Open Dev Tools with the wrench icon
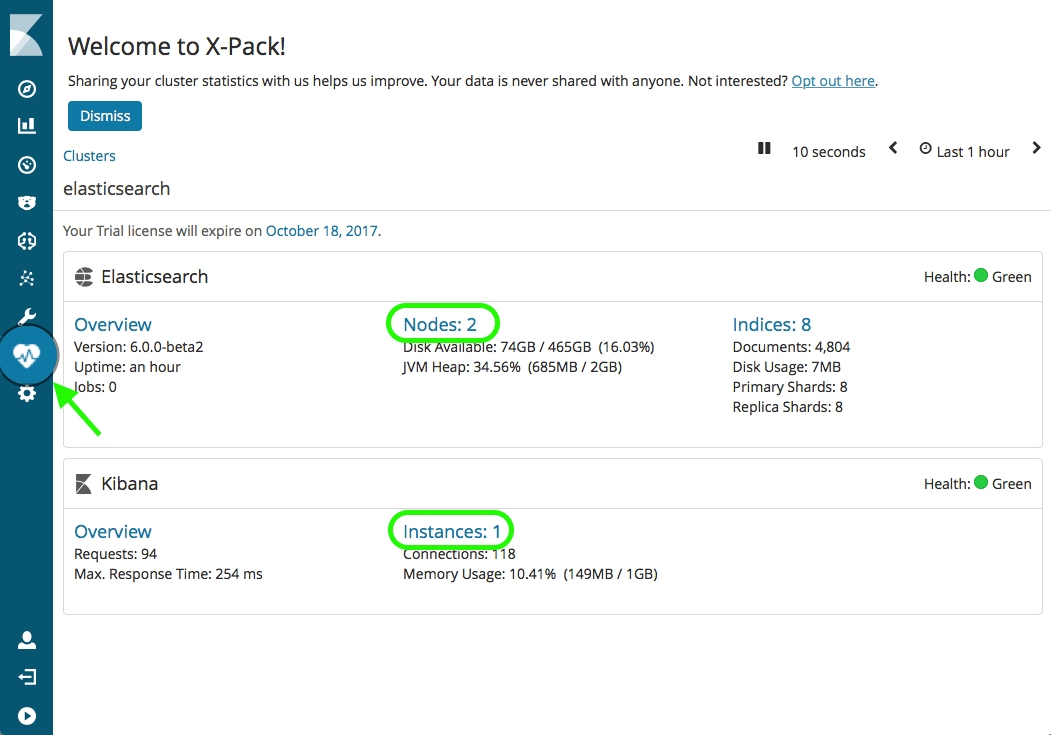 point(27,316)
